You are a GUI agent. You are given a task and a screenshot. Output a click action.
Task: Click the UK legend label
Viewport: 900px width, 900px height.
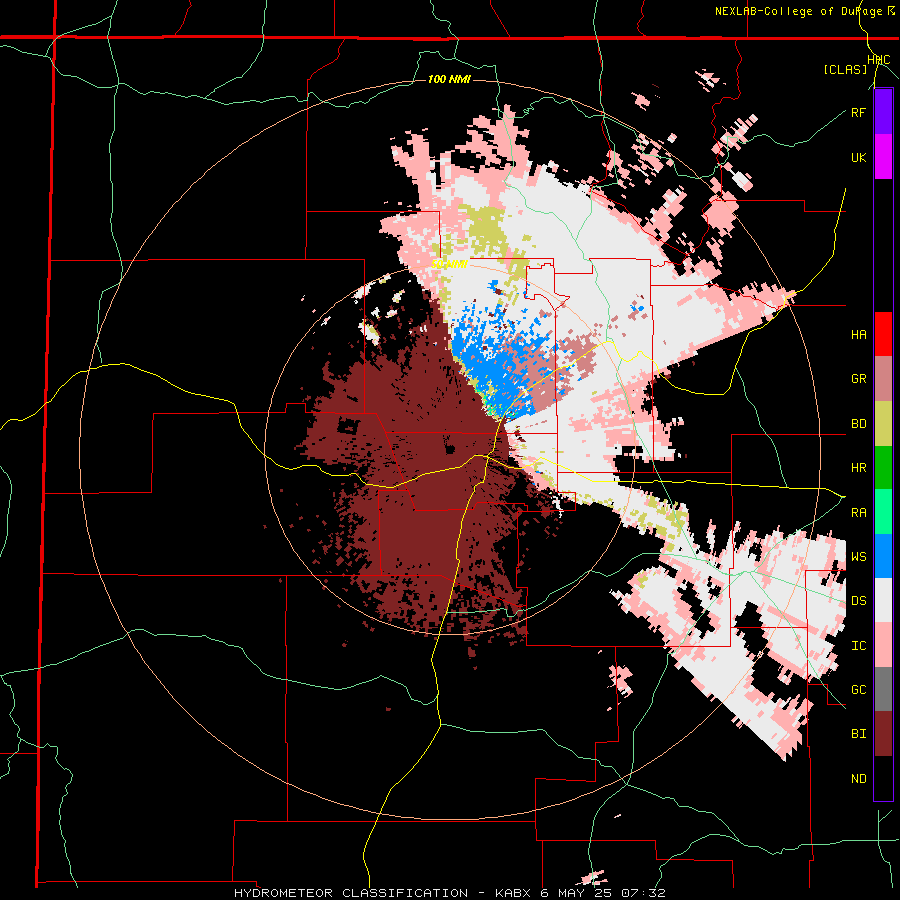click(858, 157)
